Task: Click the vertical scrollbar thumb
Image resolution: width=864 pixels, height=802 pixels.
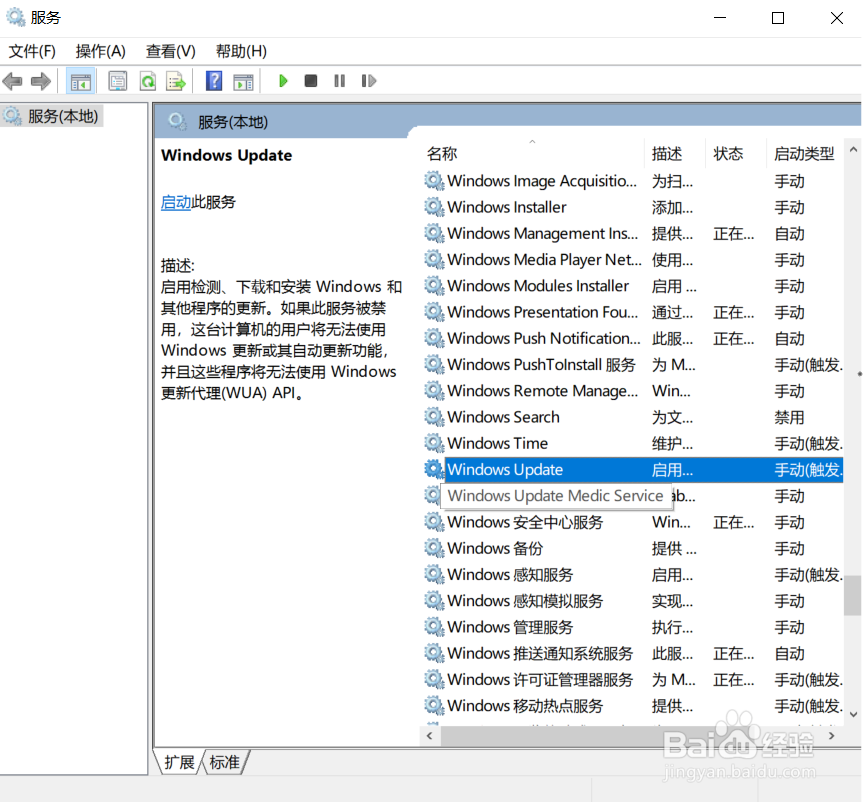Action: (x=852, y=595)
